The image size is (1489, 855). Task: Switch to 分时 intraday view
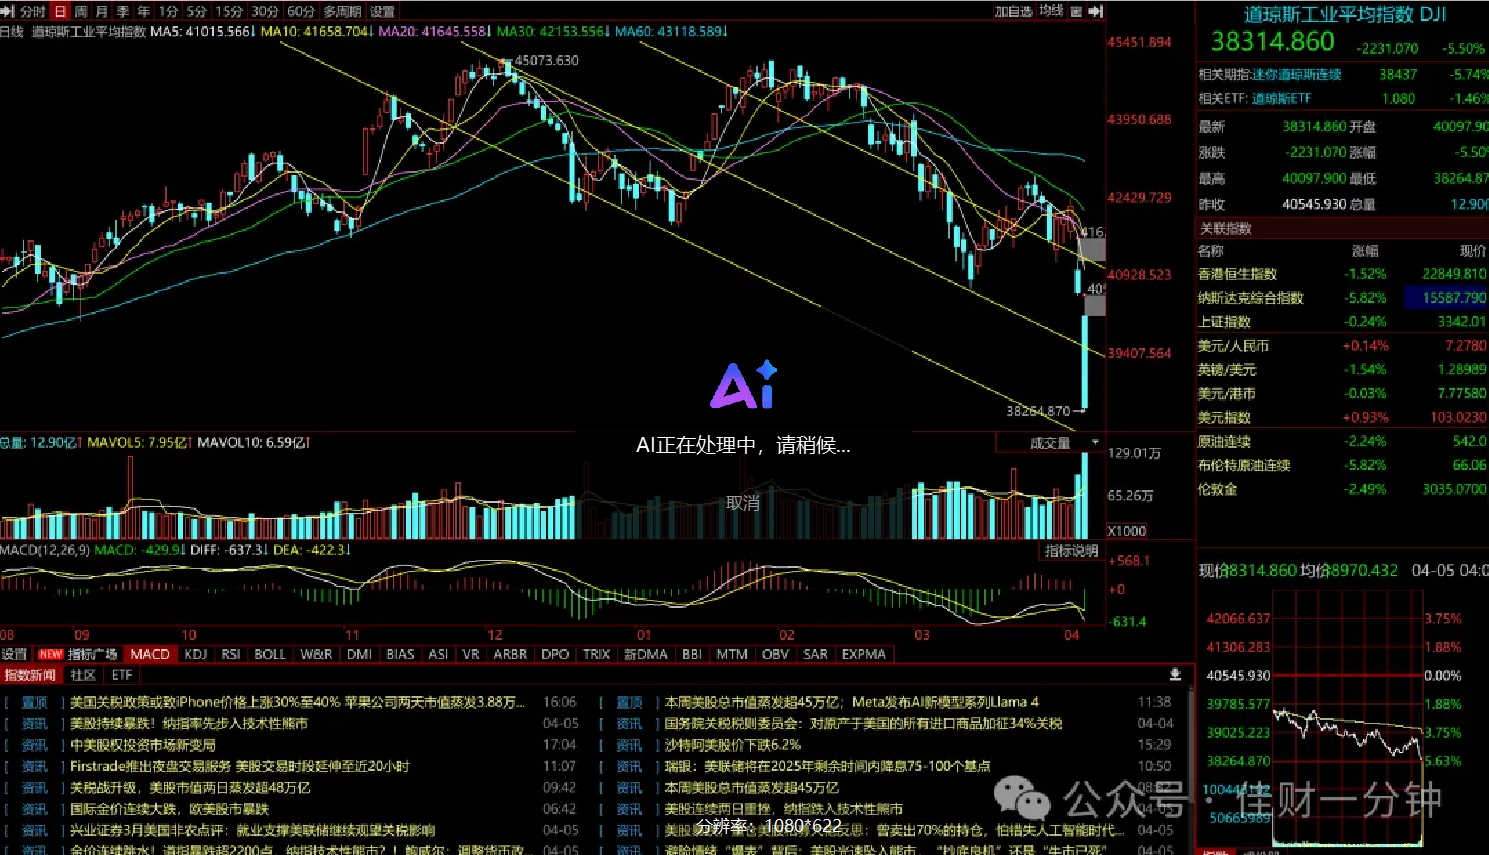pyautogui.click(x=32, y=11)
